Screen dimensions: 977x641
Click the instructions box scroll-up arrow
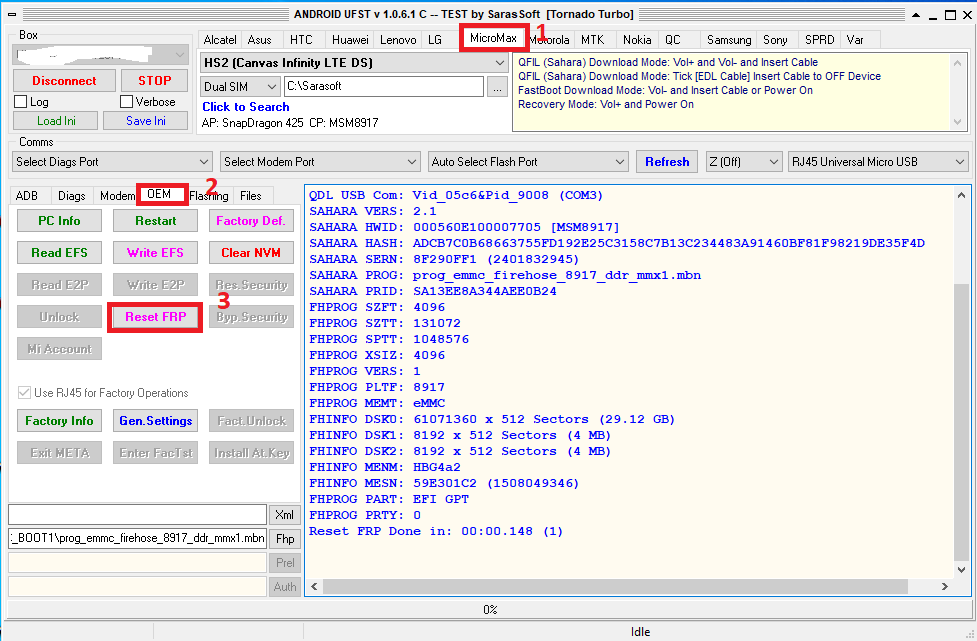pos(958,62)
